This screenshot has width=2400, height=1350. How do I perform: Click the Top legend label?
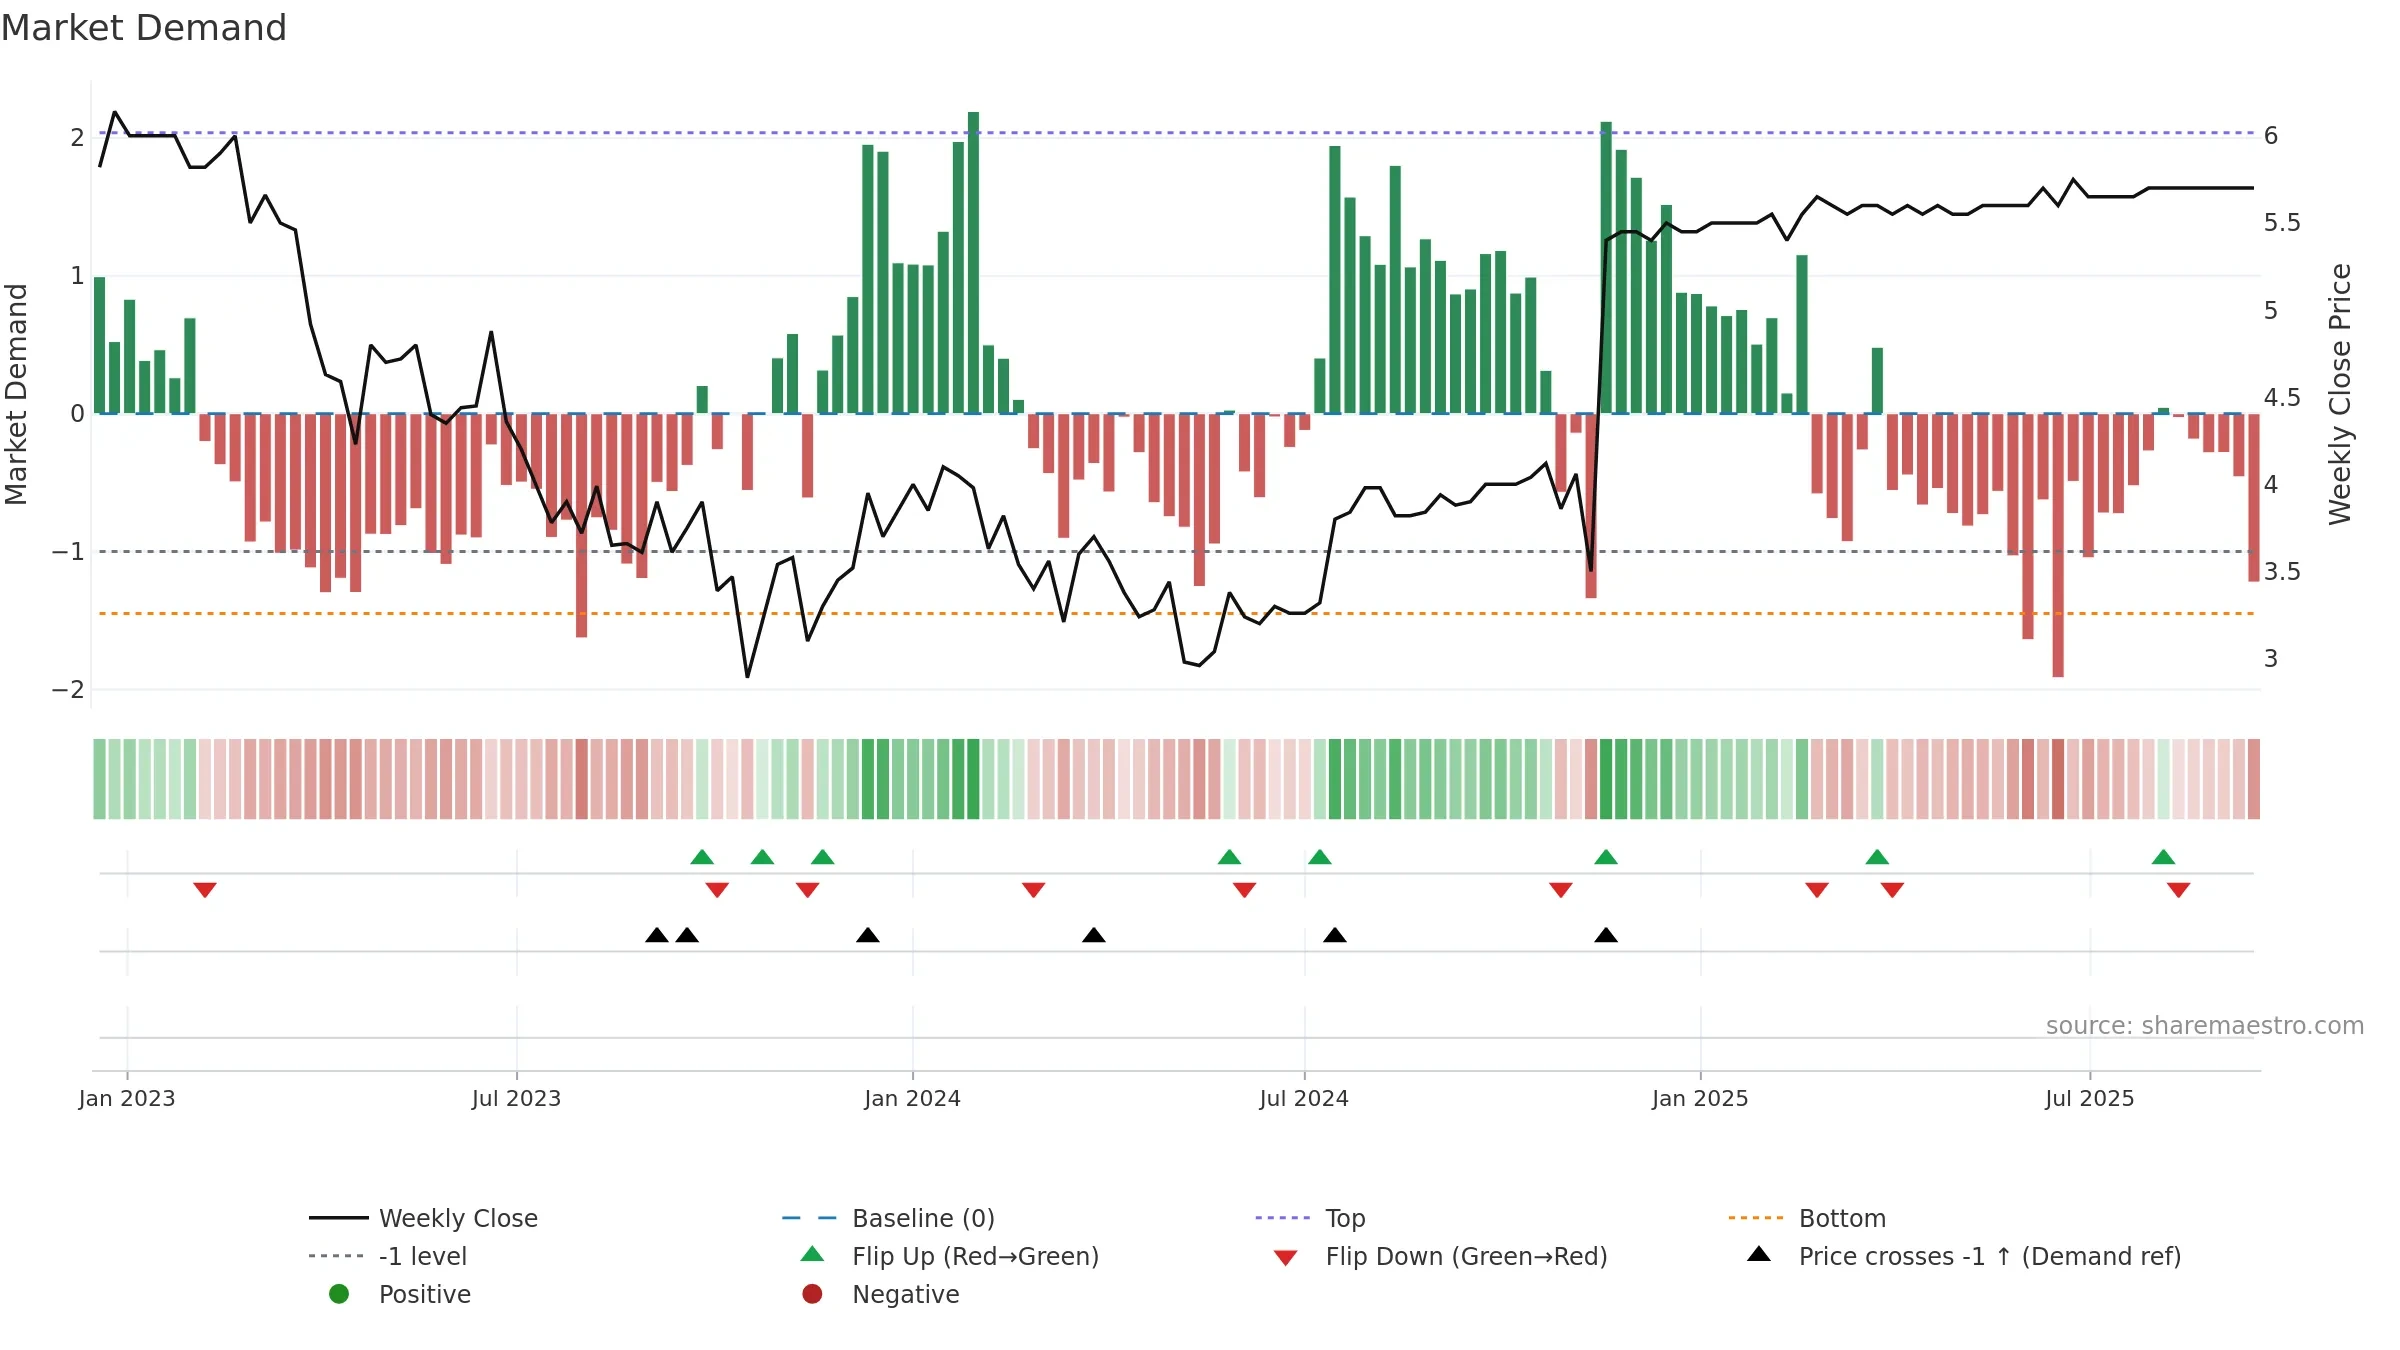[1345, 1218]
